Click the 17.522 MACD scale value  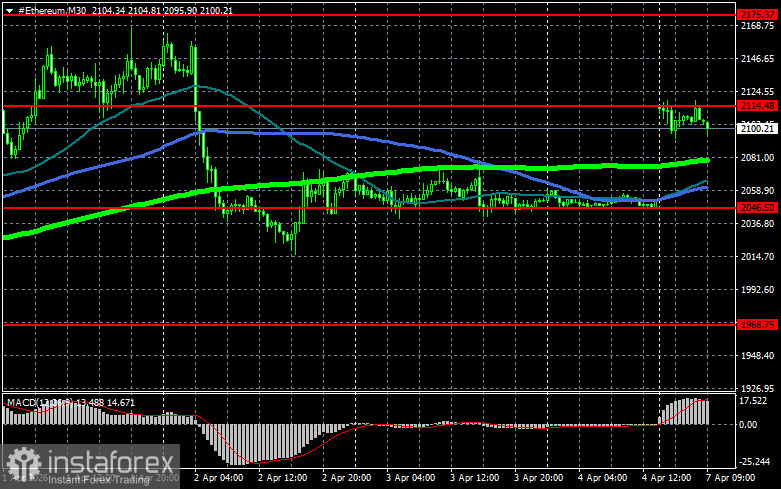coord(753,401)
